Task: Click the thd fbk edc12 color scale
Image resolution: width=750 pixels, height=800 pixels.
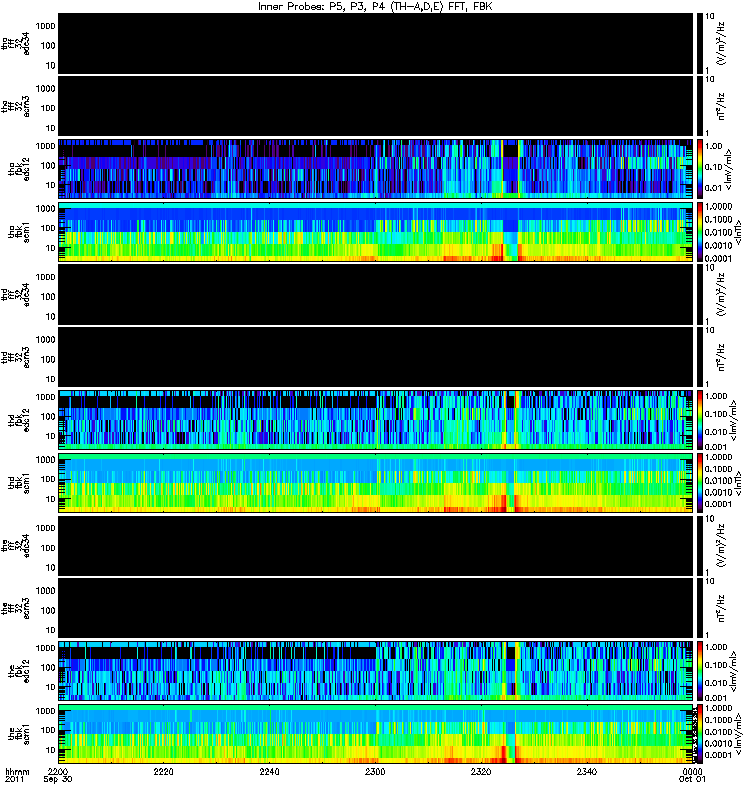Action: pos(699,419)
